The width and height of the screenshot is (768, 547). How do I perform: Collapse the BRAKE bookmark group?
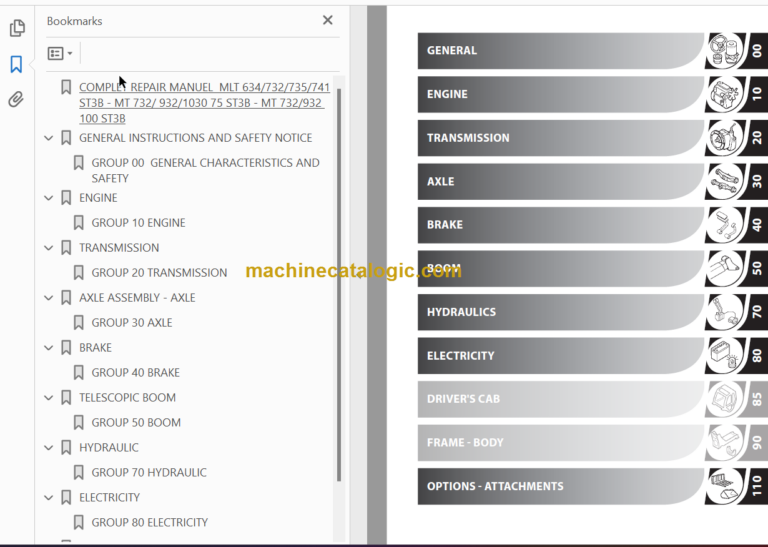pyautogui.click(x=48, y=348)
